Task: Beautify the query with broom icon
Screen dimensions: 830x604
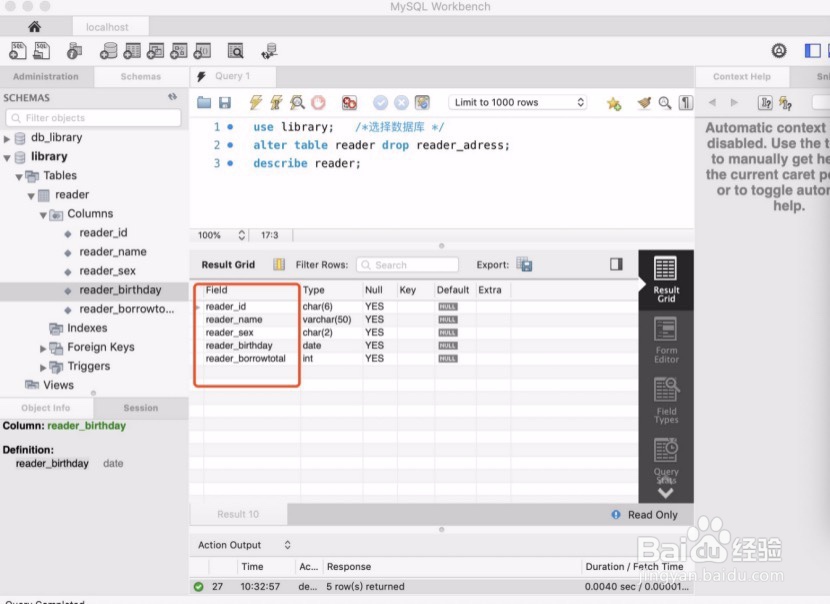Action: click(644, 103)
